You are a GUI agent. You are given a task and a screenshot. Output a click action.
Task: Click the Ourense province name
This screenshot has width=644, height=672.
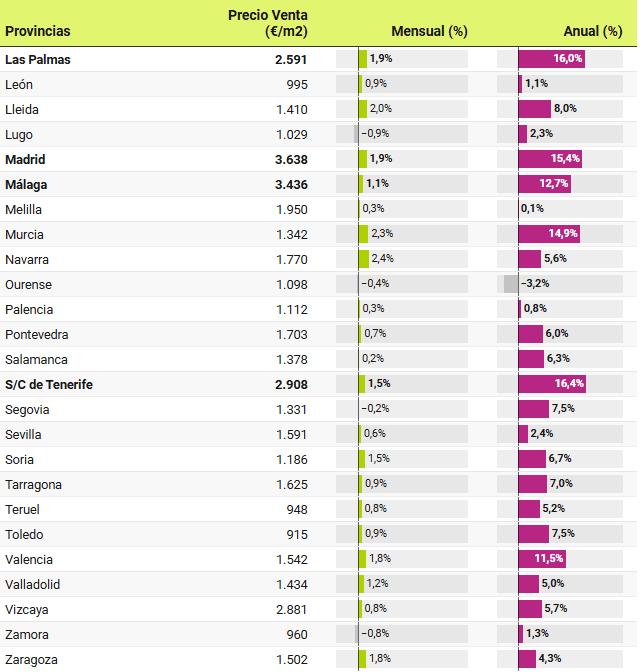click(28, 284)
